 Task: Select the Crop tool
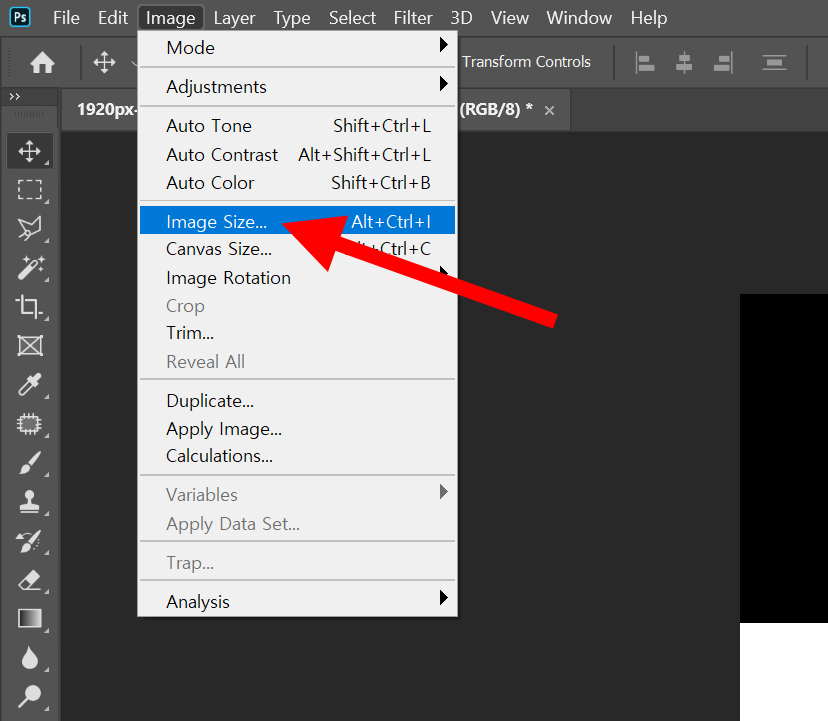pos(29,307)
